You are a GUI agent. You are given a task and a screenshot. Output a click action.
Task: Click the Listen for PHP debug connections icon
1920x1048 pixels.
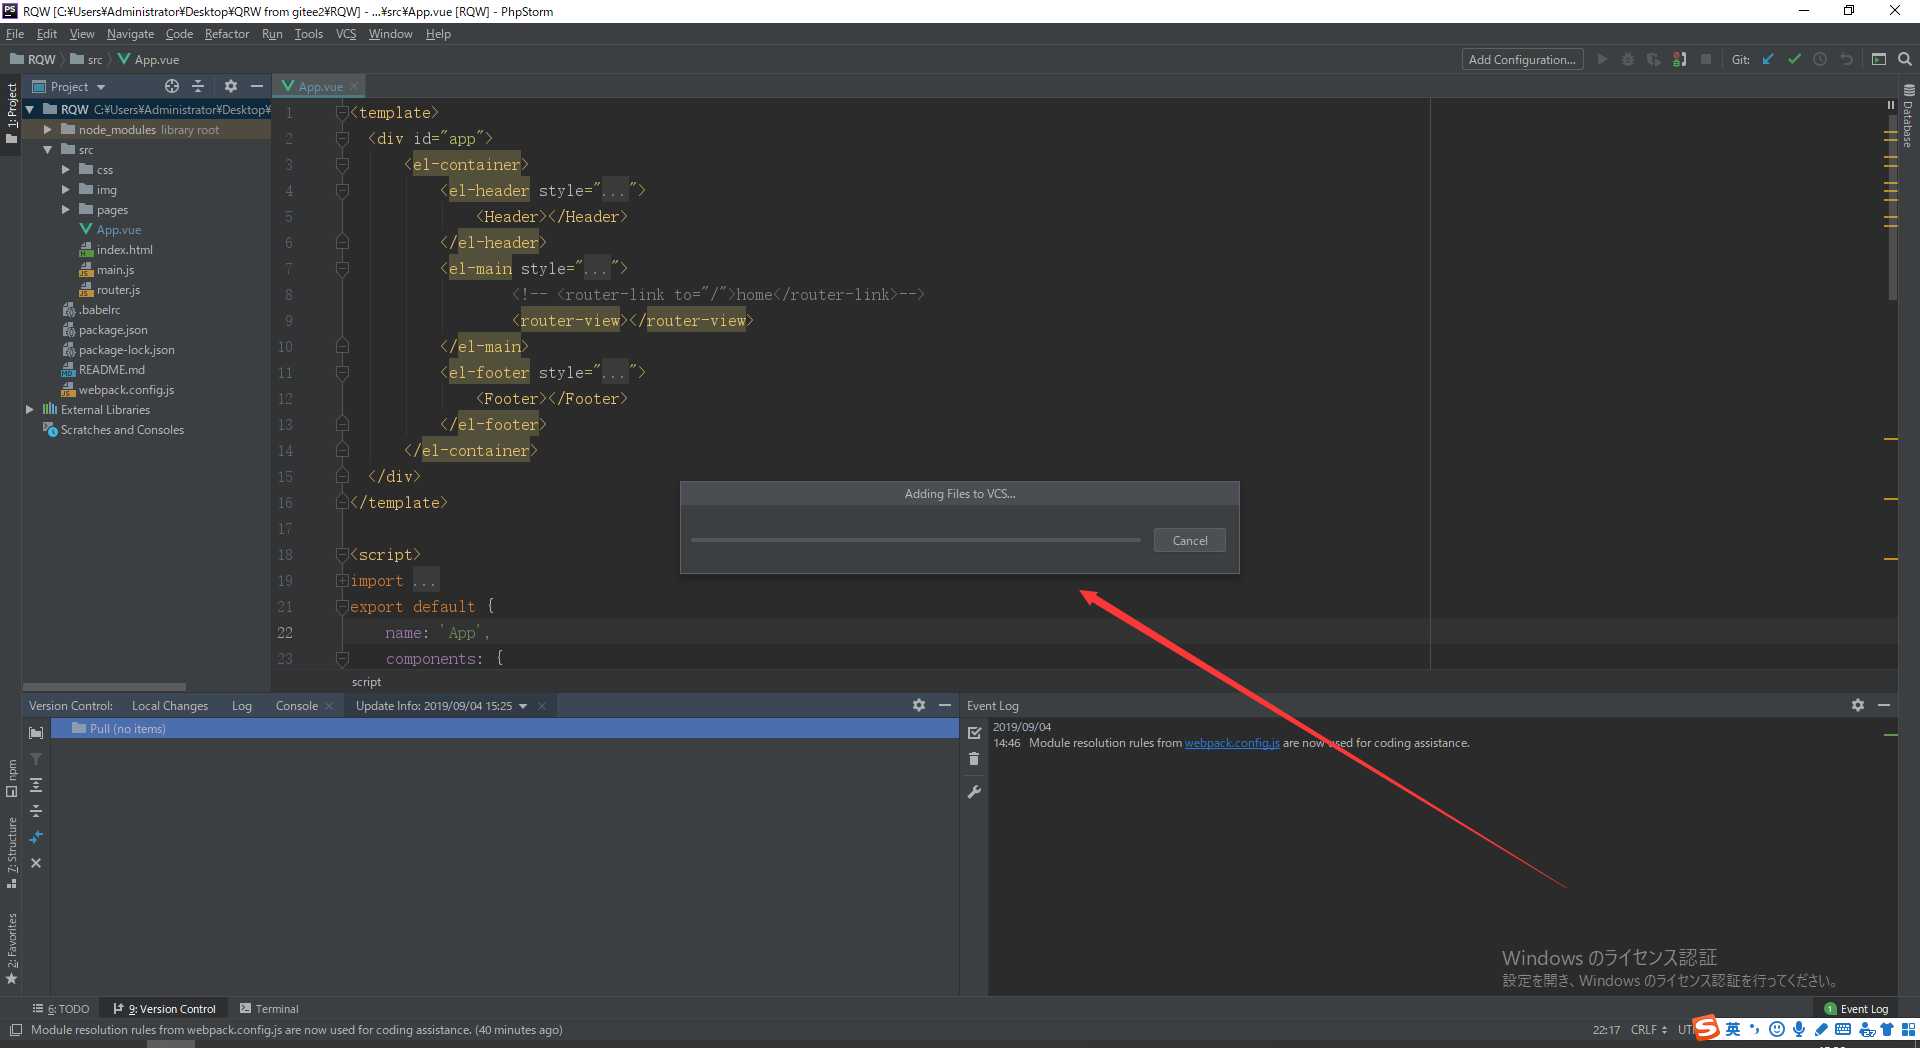tap(1680, 59)
